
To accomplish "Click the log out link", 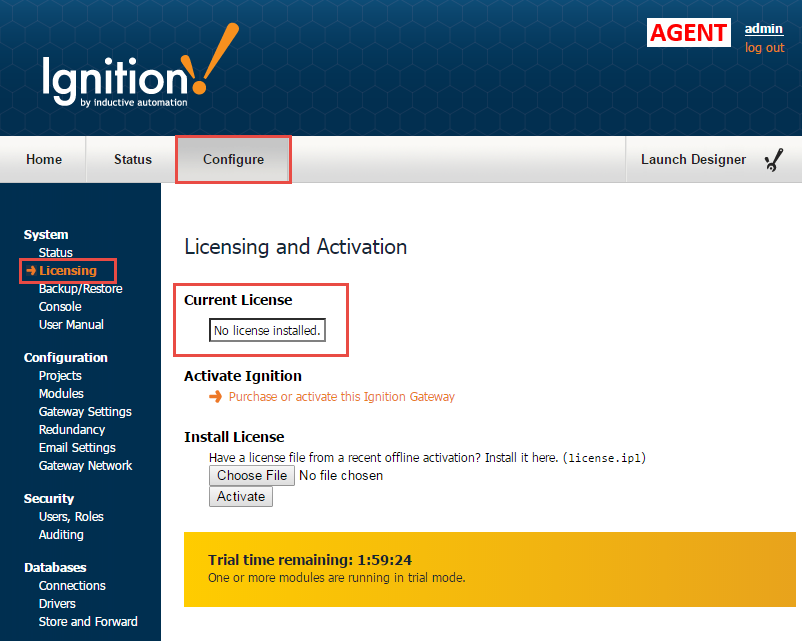I will [764, 48].
